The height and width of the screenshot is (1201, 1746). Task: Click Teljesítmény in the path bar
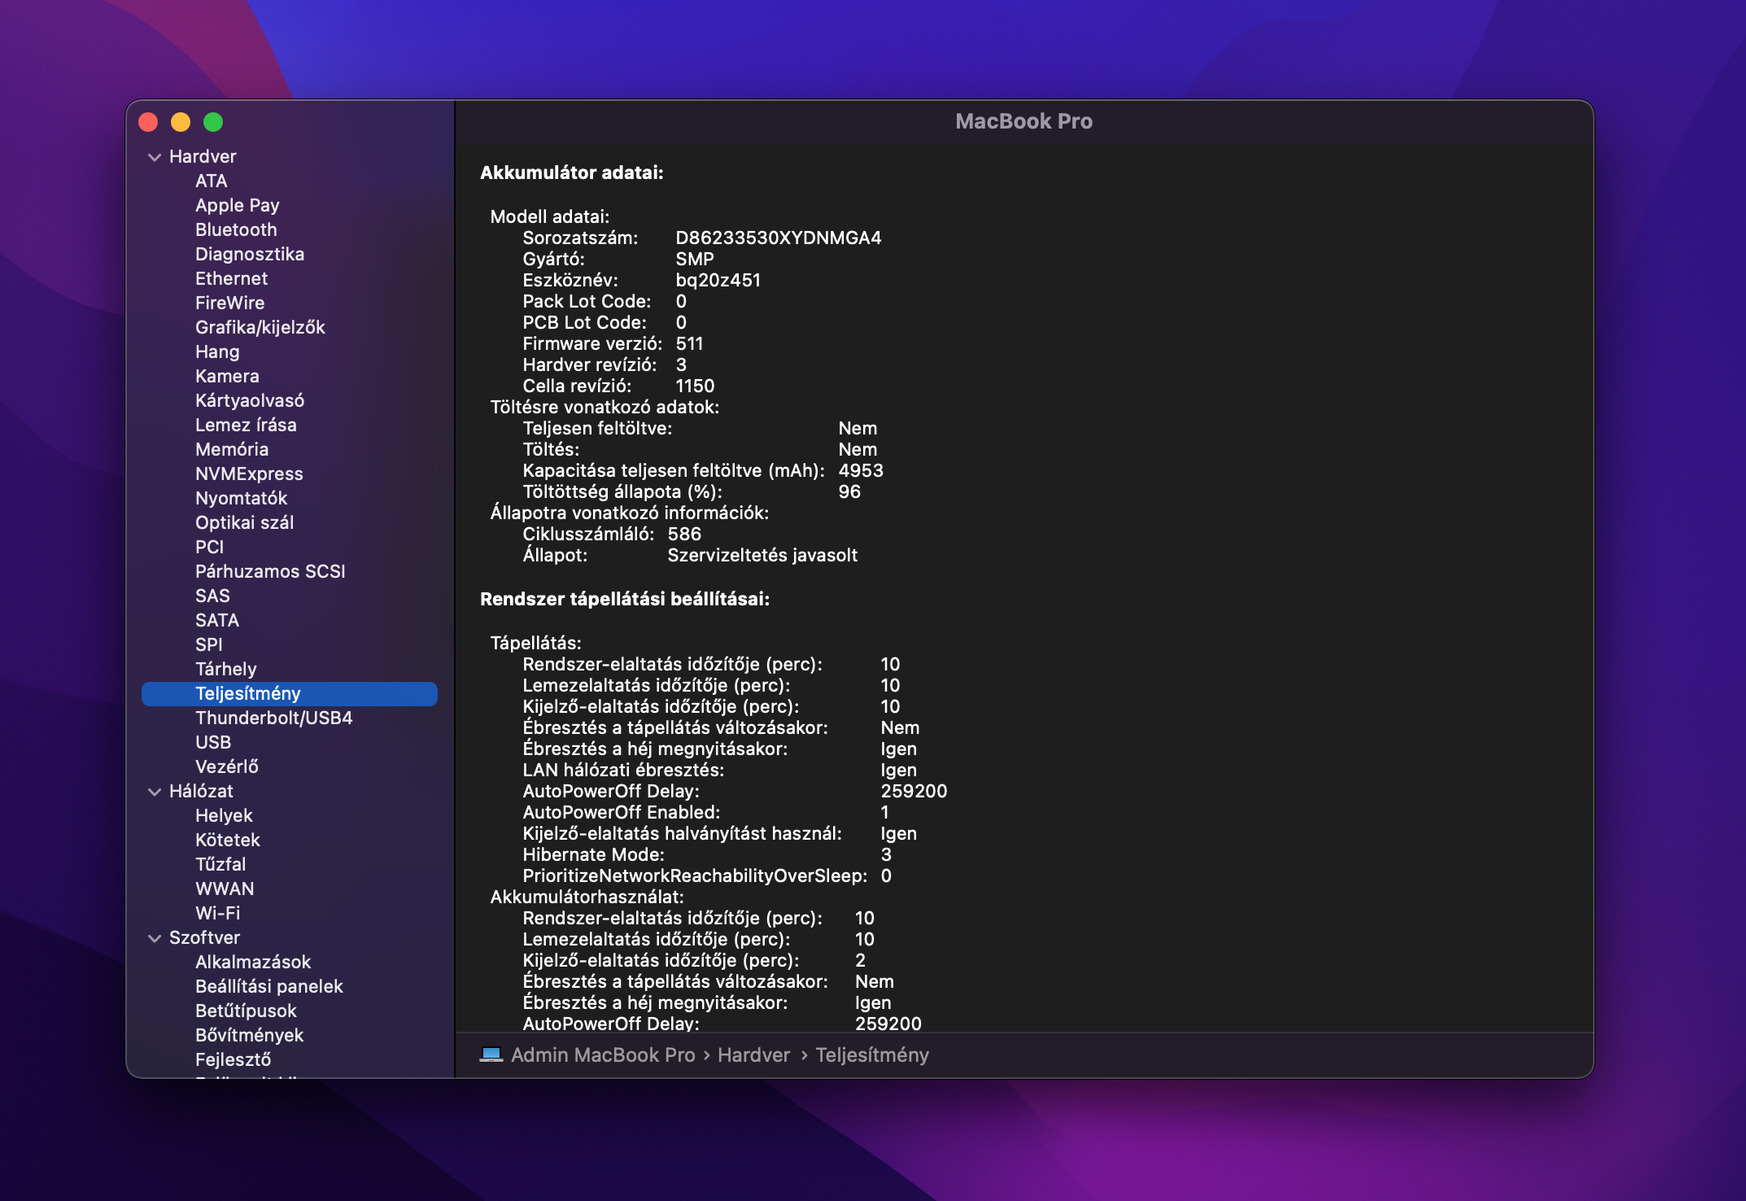pos(872,1055)
